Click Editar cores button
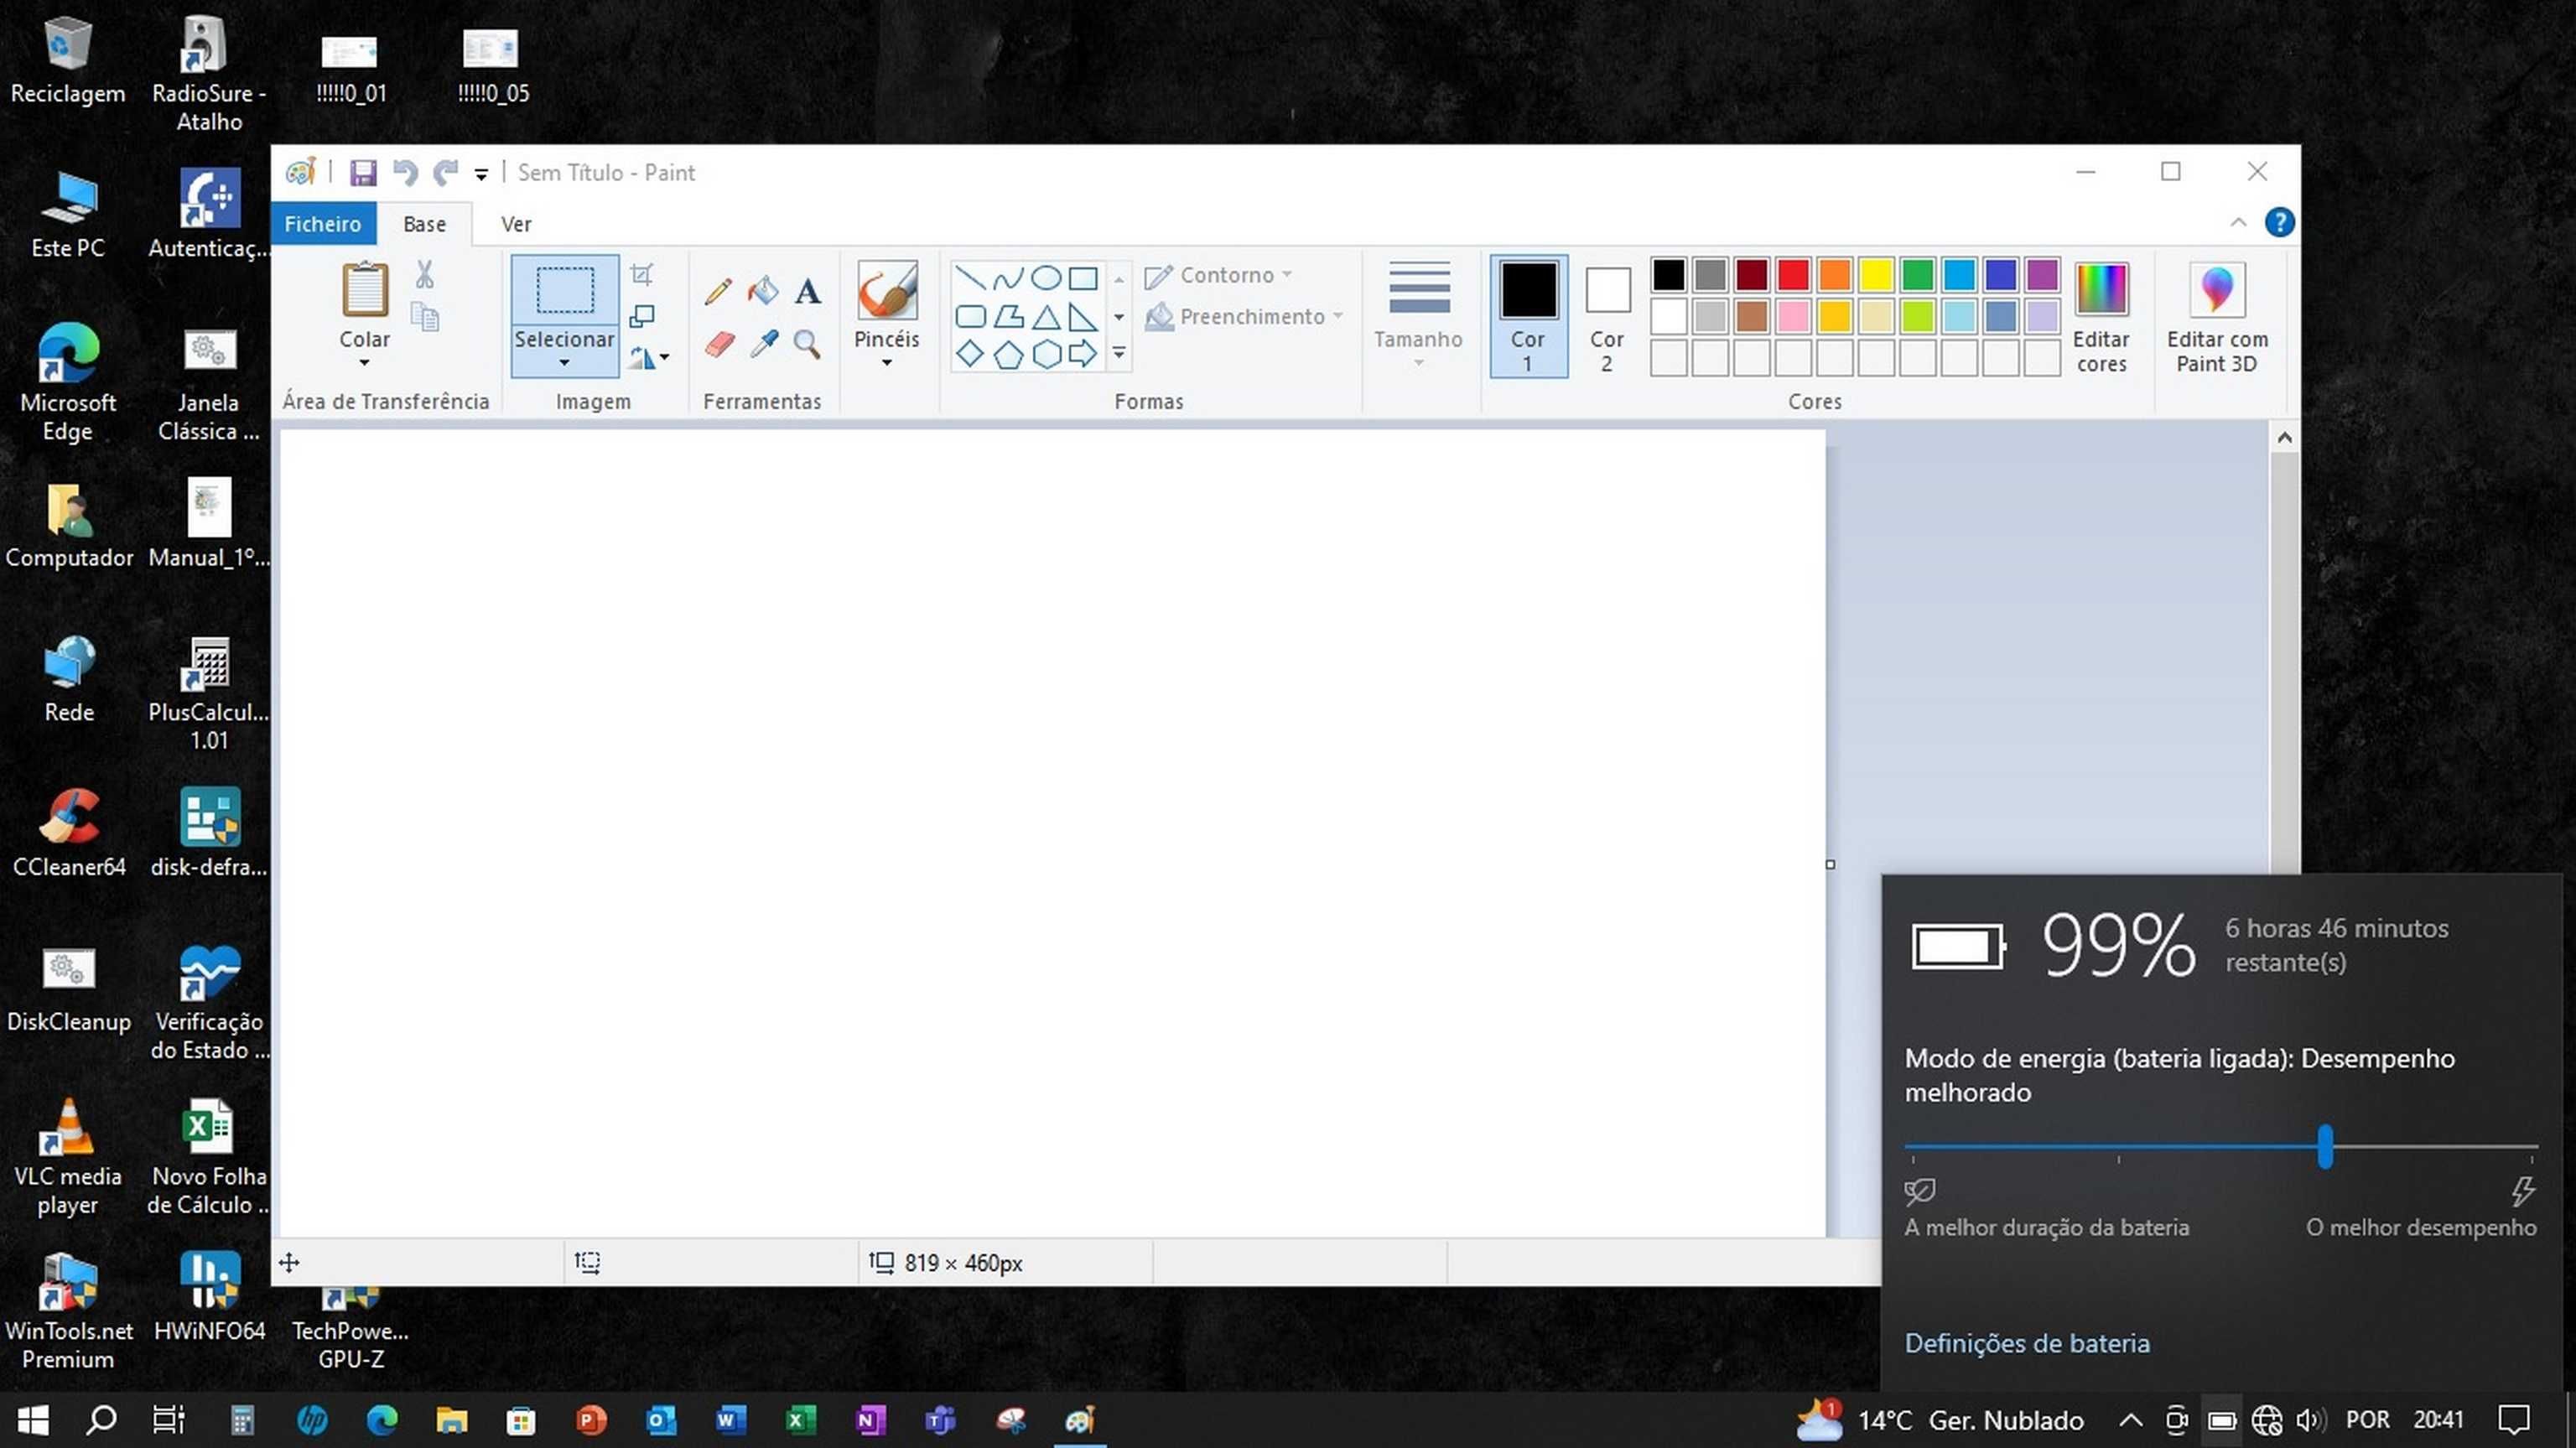 tap(2100, 318)
